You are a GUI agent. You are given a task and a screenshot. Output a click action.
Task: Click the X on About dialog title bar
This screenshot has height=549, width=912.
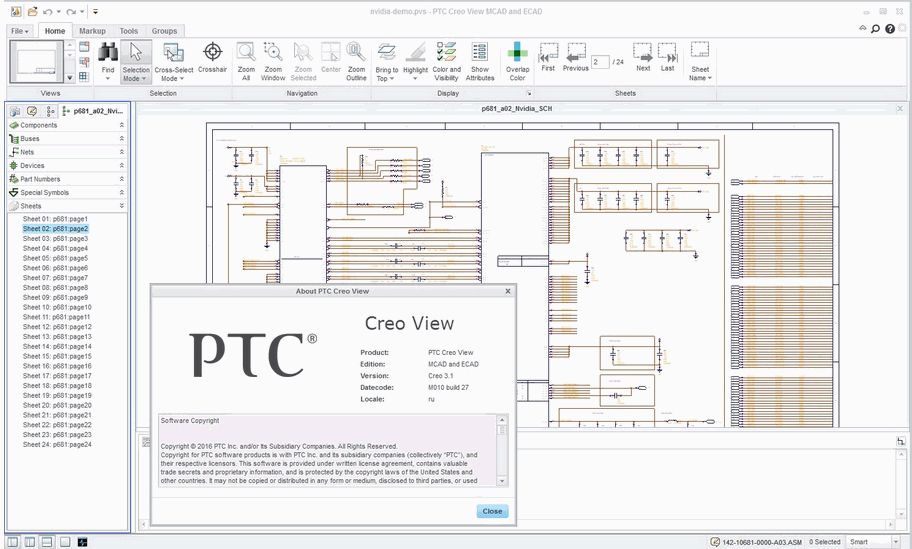pos(508,291)
